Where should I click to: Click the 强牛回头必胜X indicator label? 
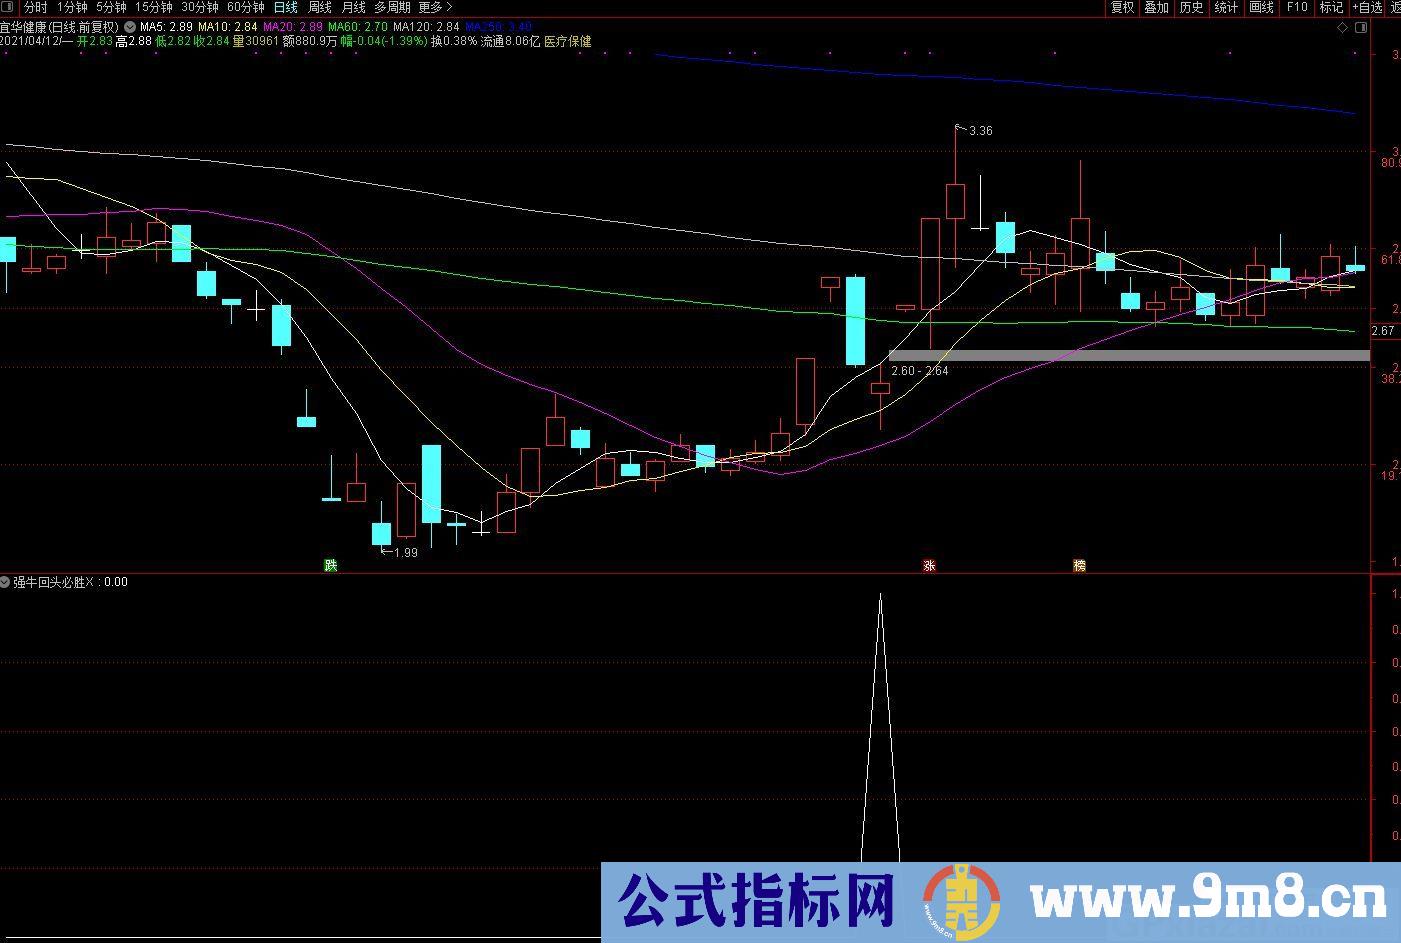(x=54, y=581)
